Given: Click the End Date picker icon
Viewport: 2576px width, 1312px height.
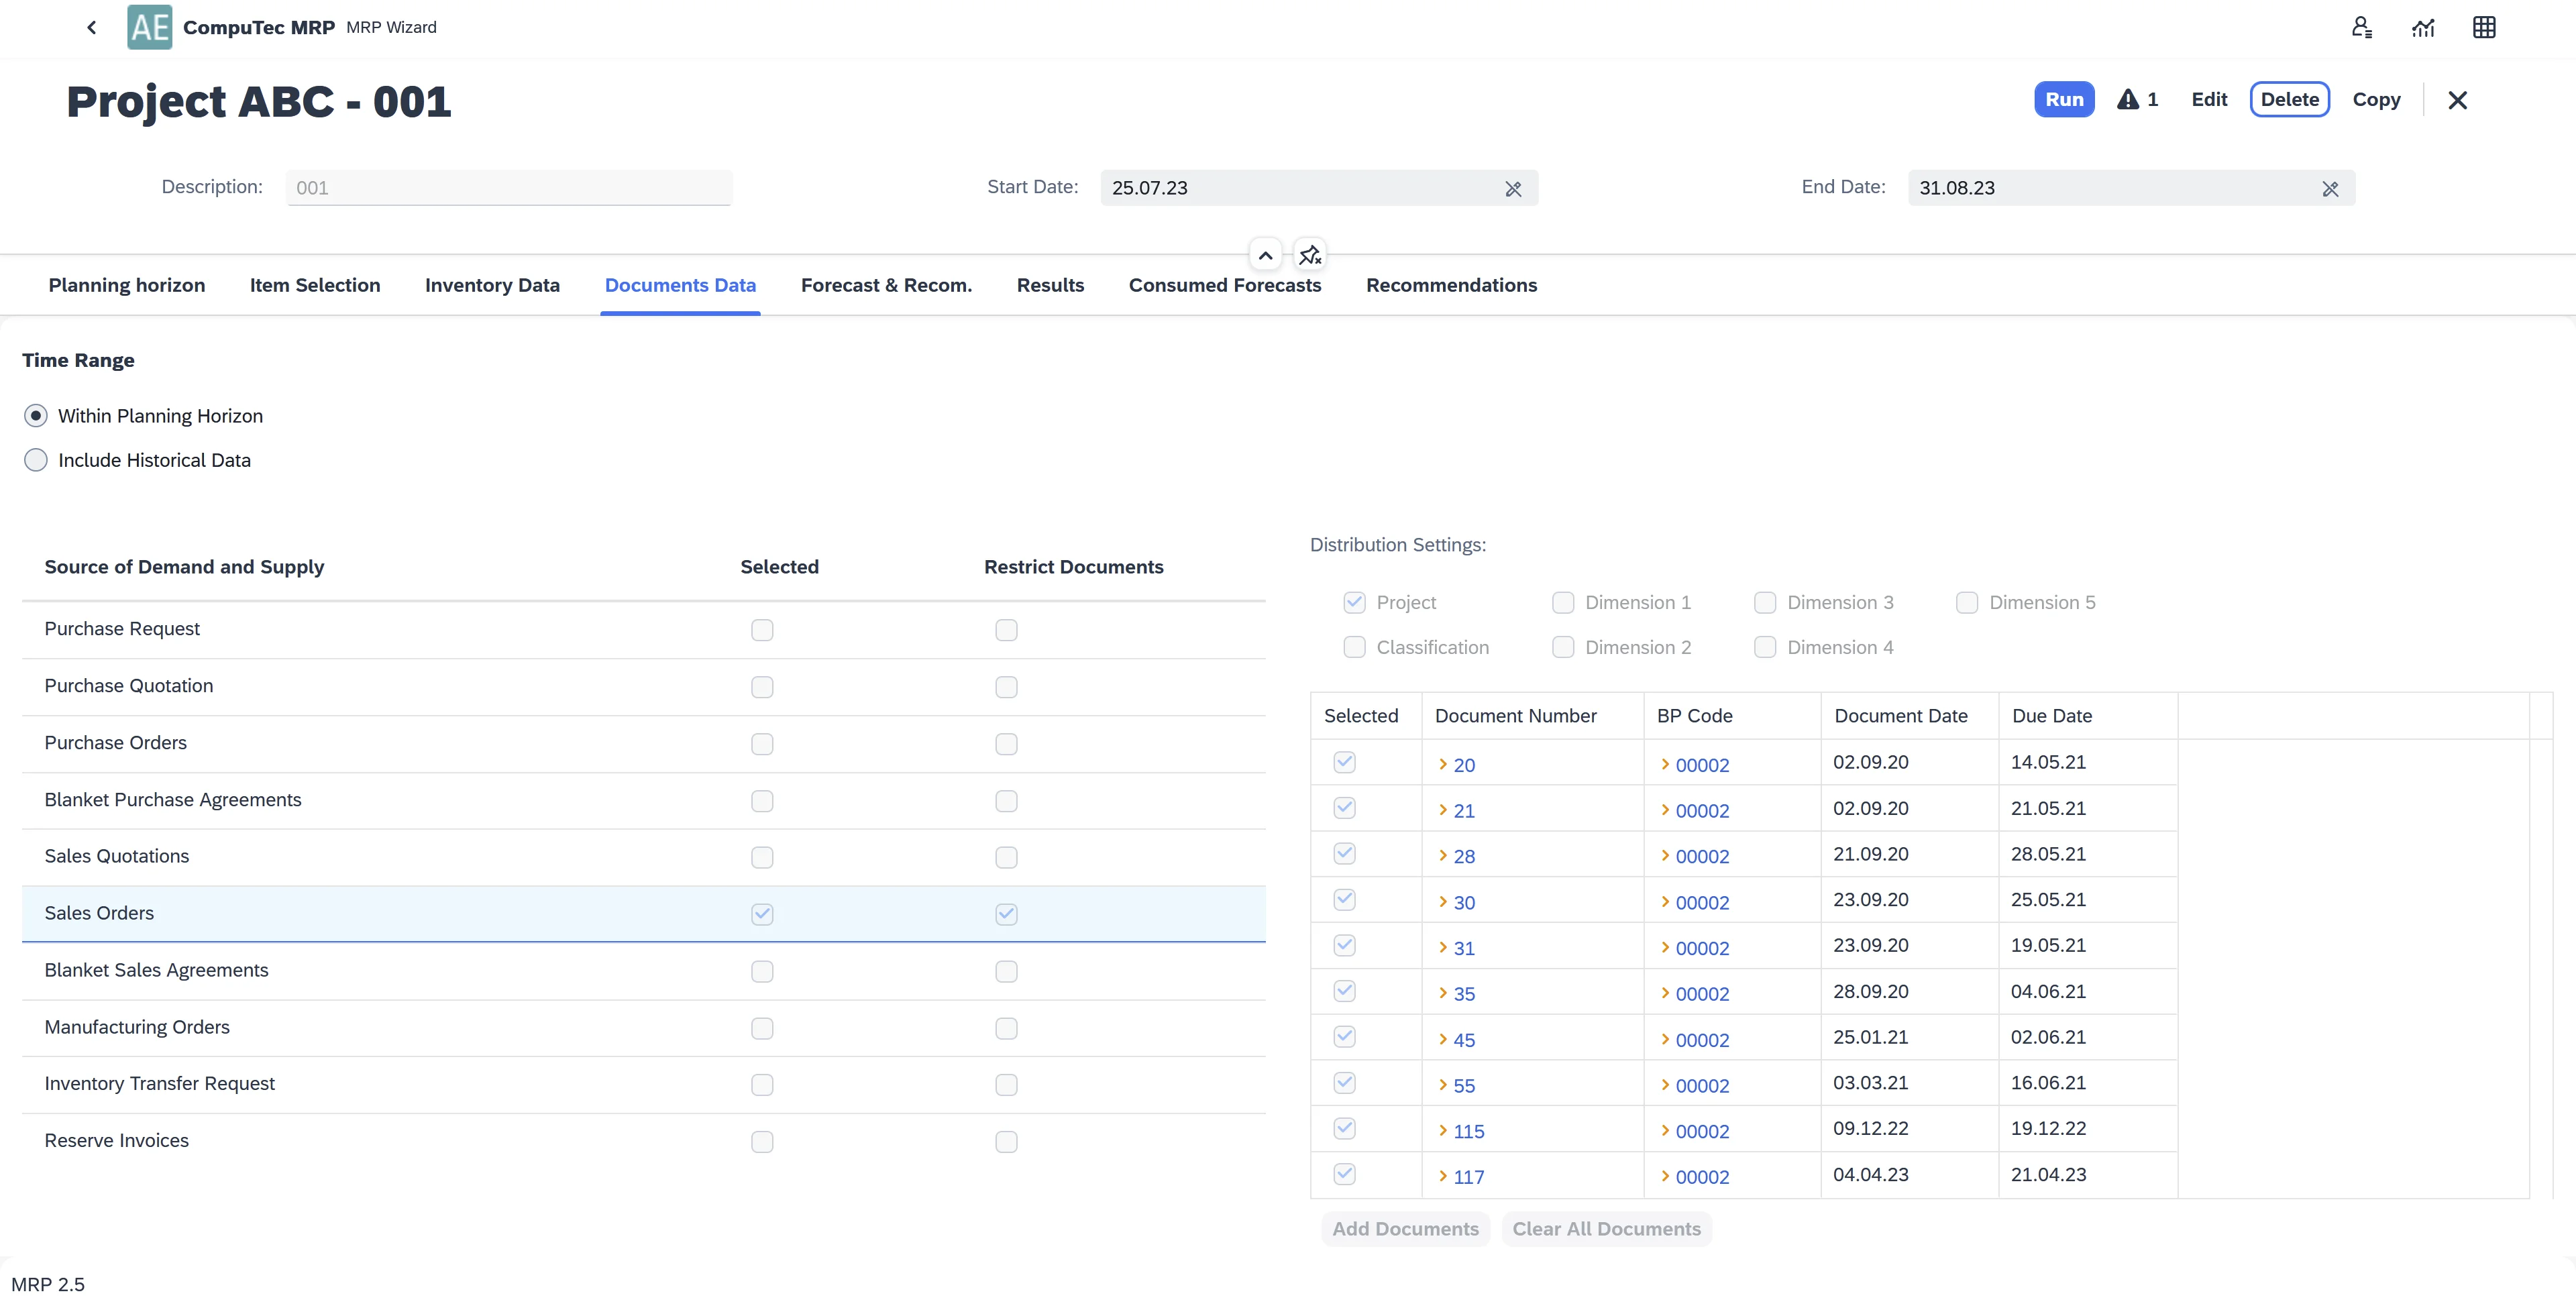Looking at the screenshot, I should point(2330,189).
